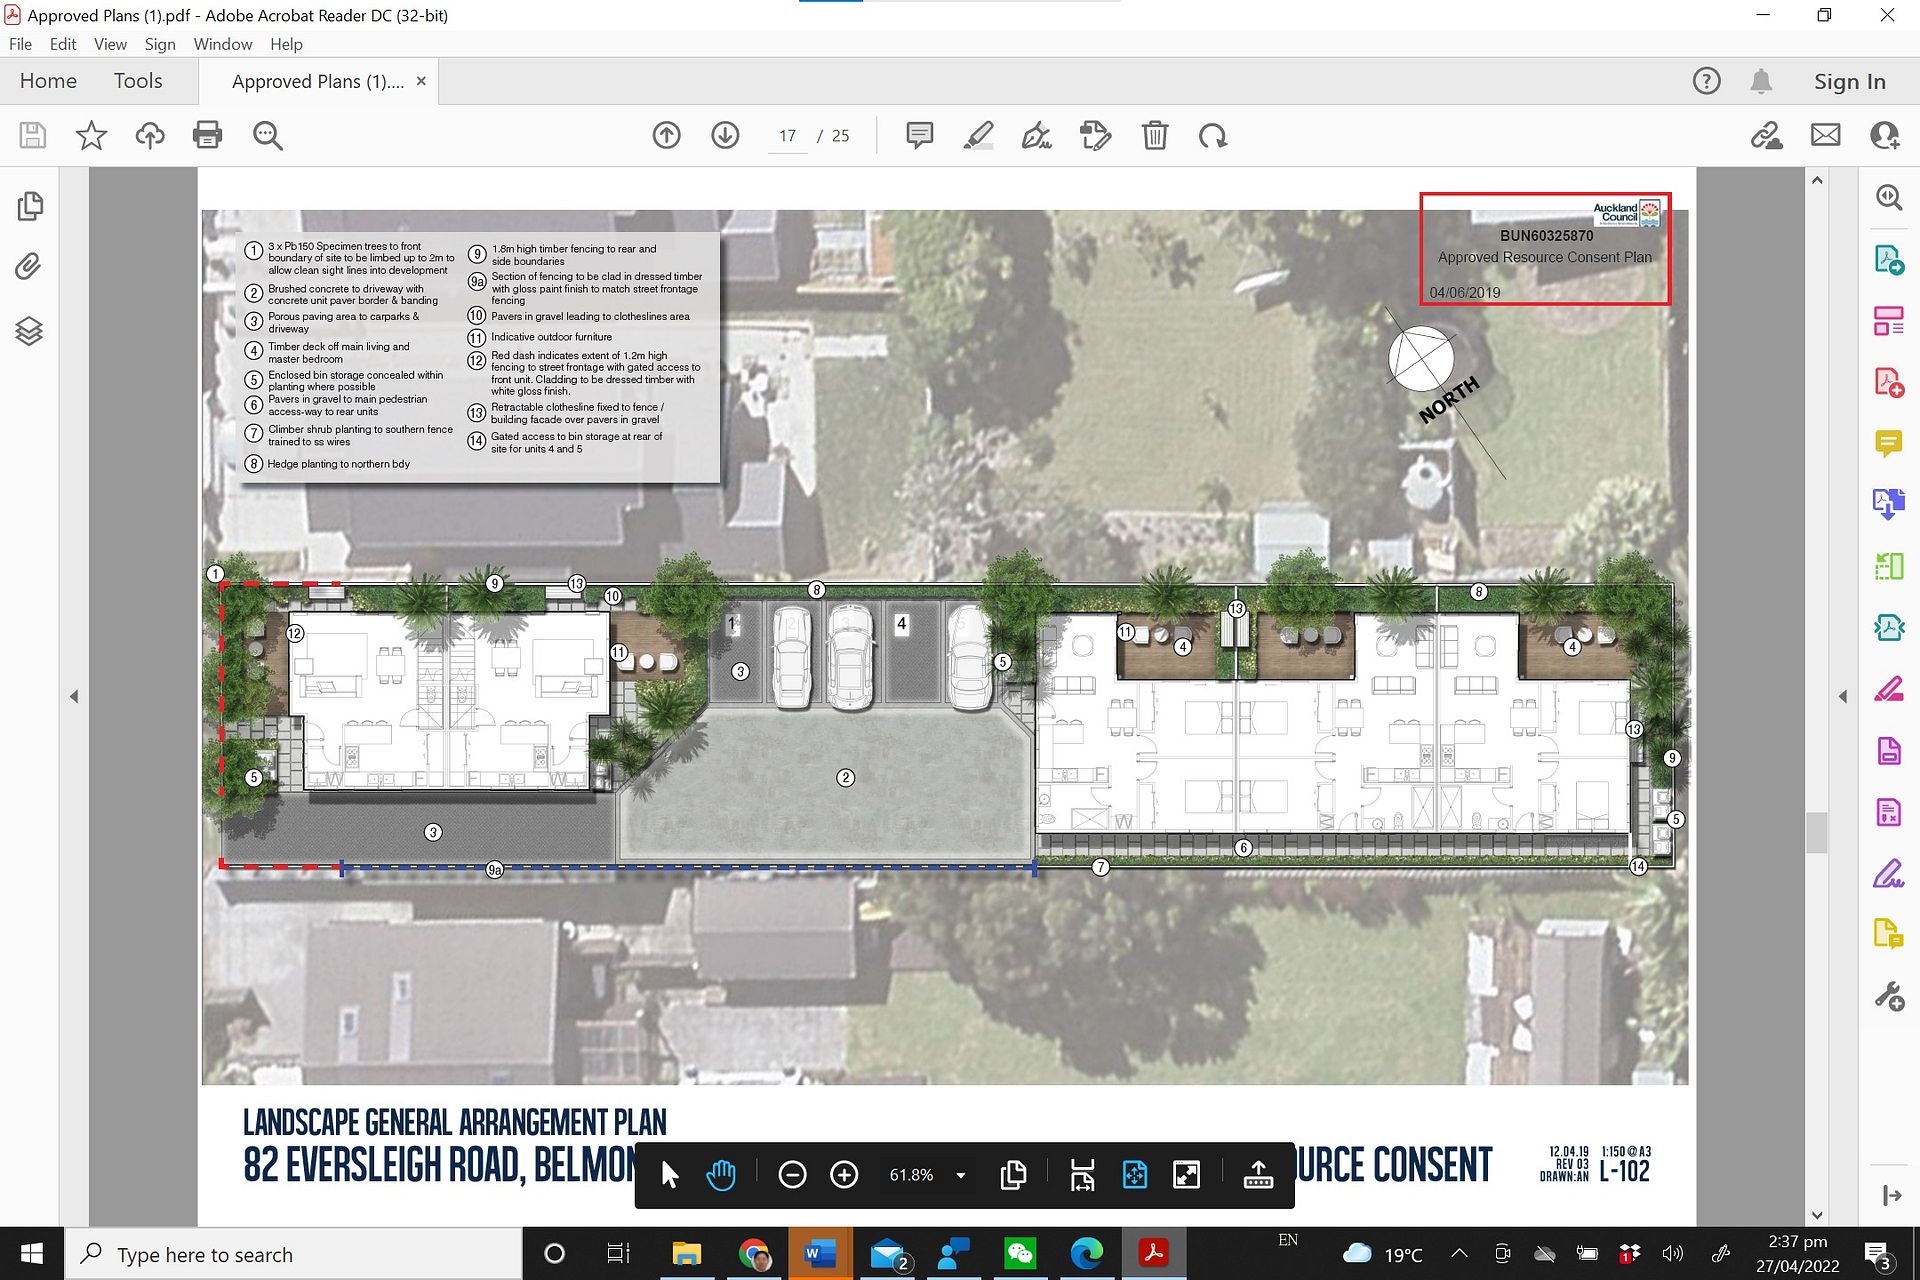The width and height of the screenshot is (1920, 1280).
Task: Open the Layers panel in left sidebar
Action: point(29,330)
